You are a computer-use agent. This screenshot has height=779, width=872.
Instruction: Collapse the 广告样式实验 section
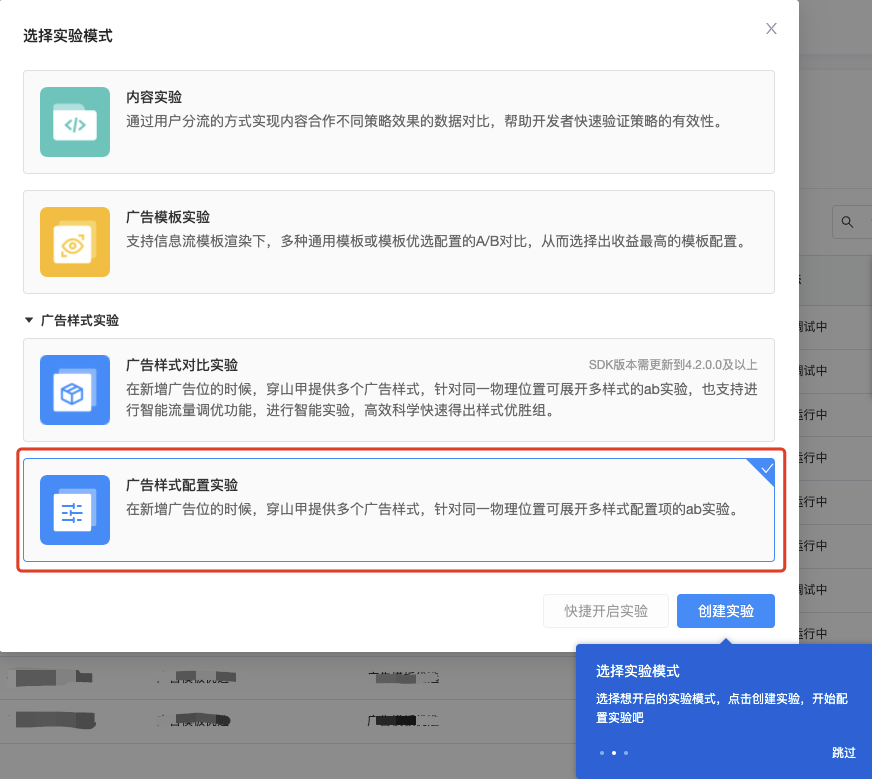(x=29, y=320)
